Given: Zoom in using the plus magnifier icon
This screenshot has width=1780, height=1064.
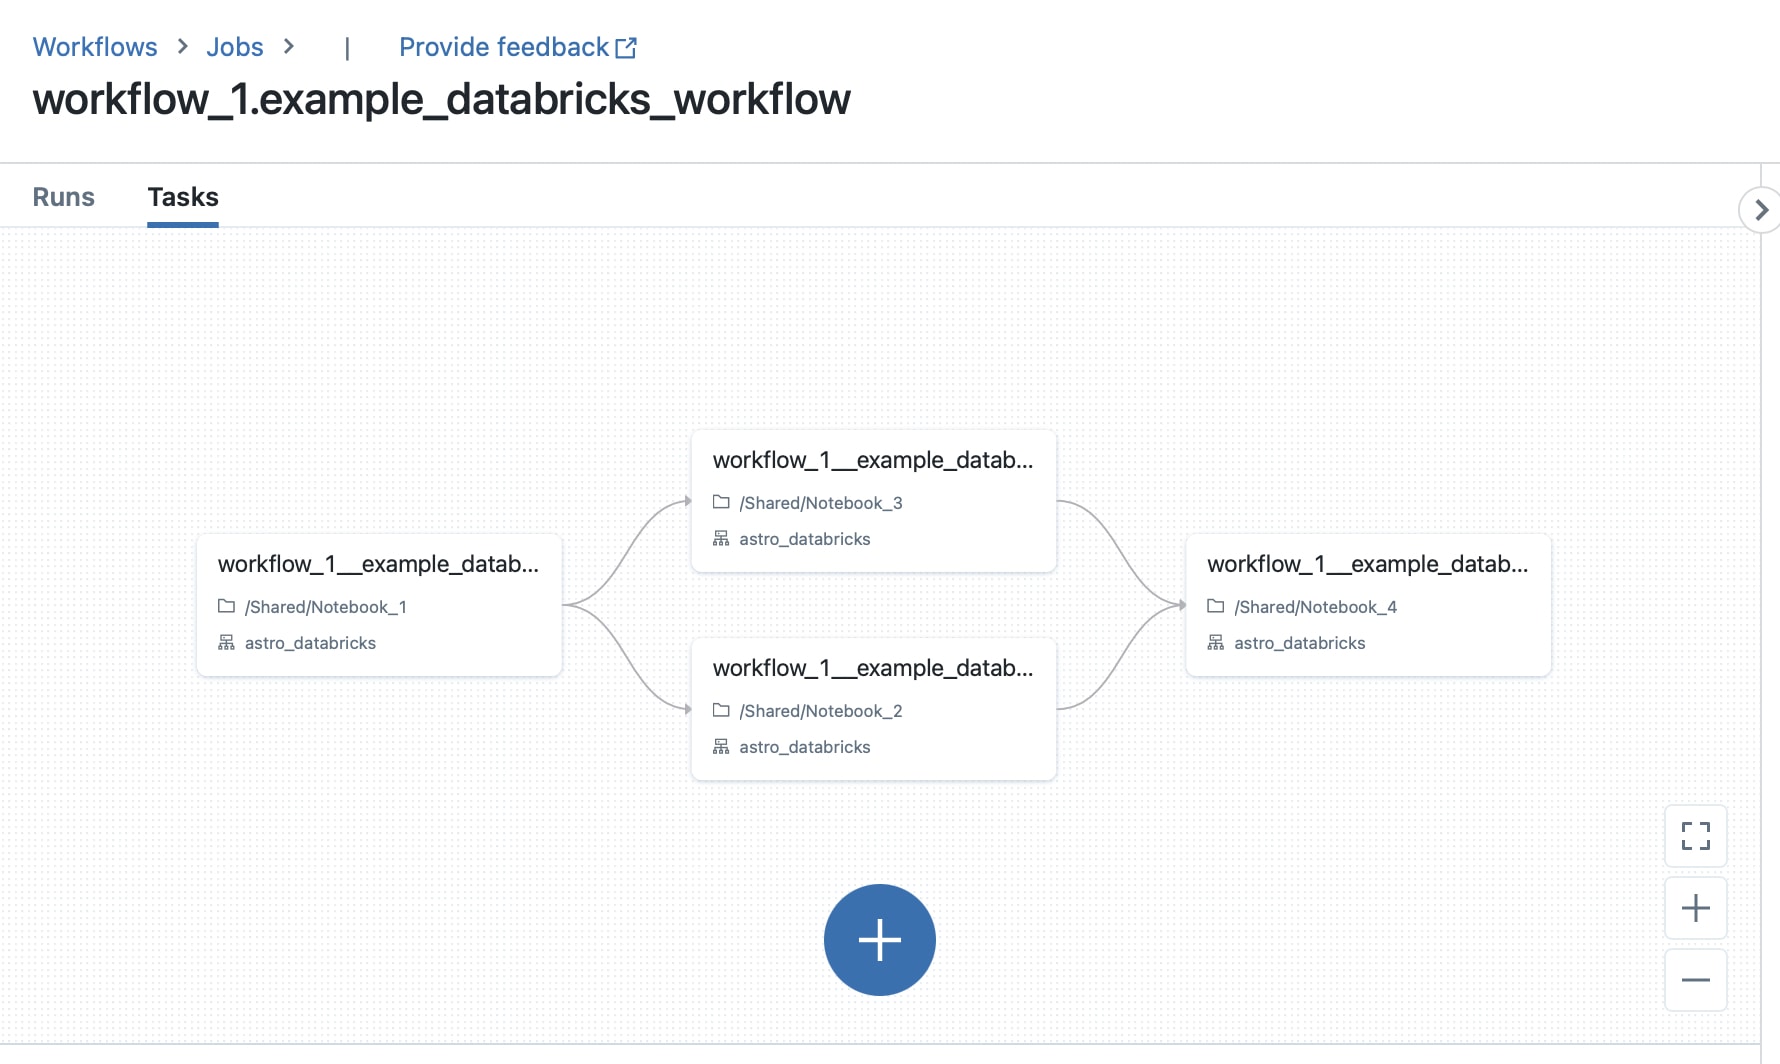Looking at the screenshot, I should (1695, 908).
